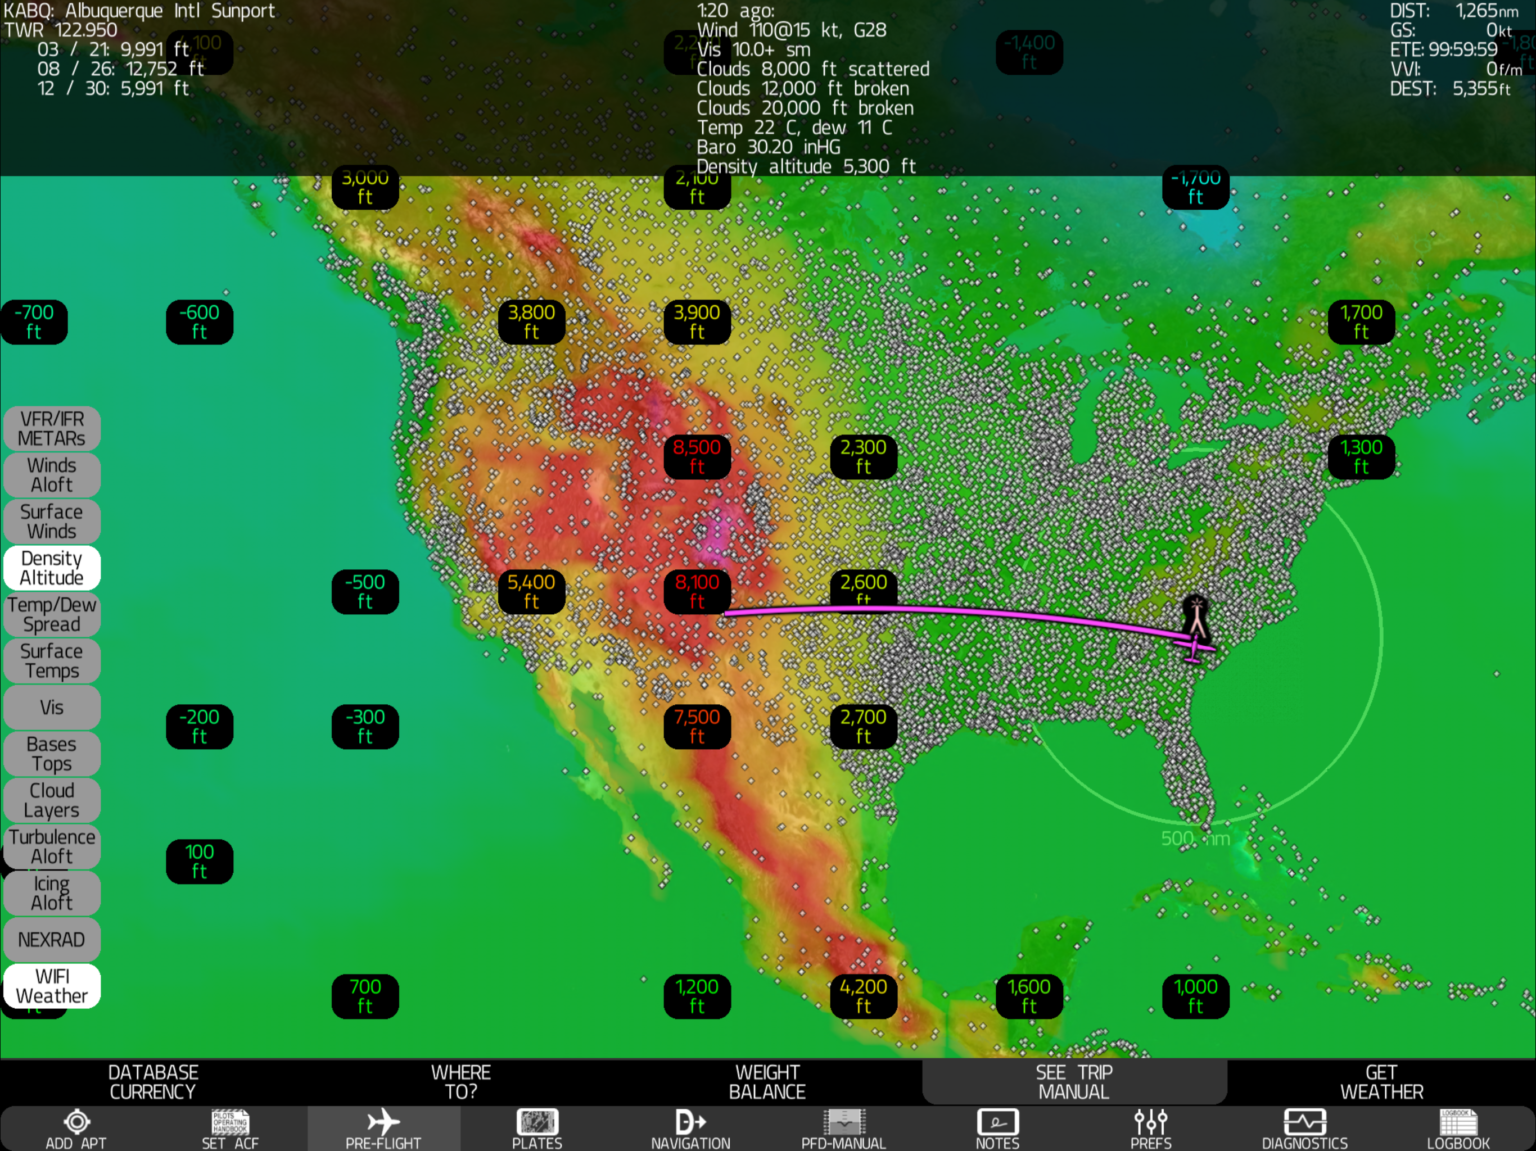Open the PLATES viewer

pyautogui.click(x=537, y=1127)
